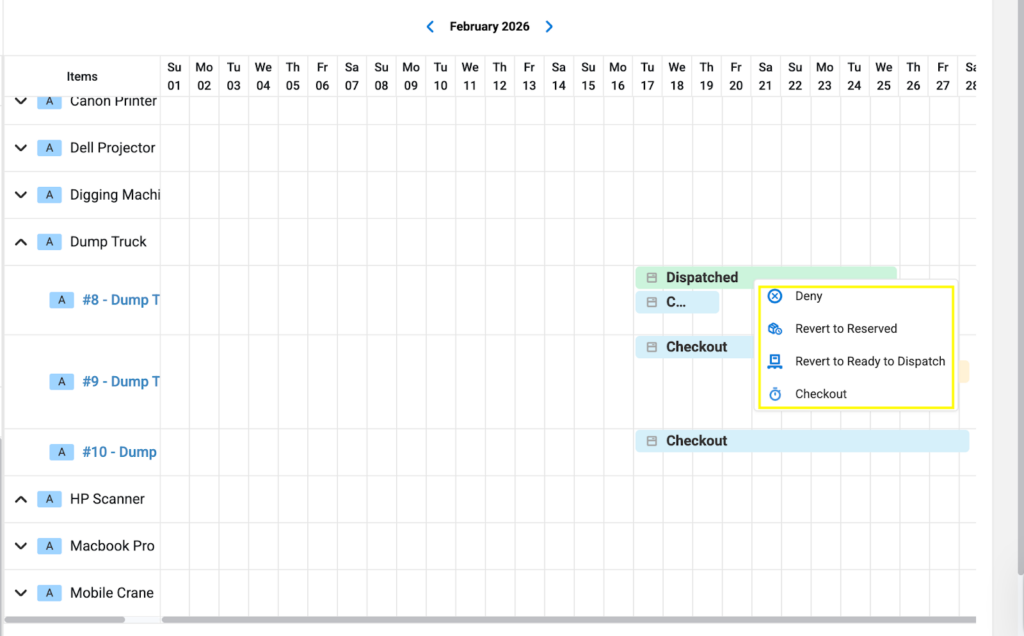Click the Checkout stopwatch icon
This screenshot has height=636, width=1024.
[774, 394]
